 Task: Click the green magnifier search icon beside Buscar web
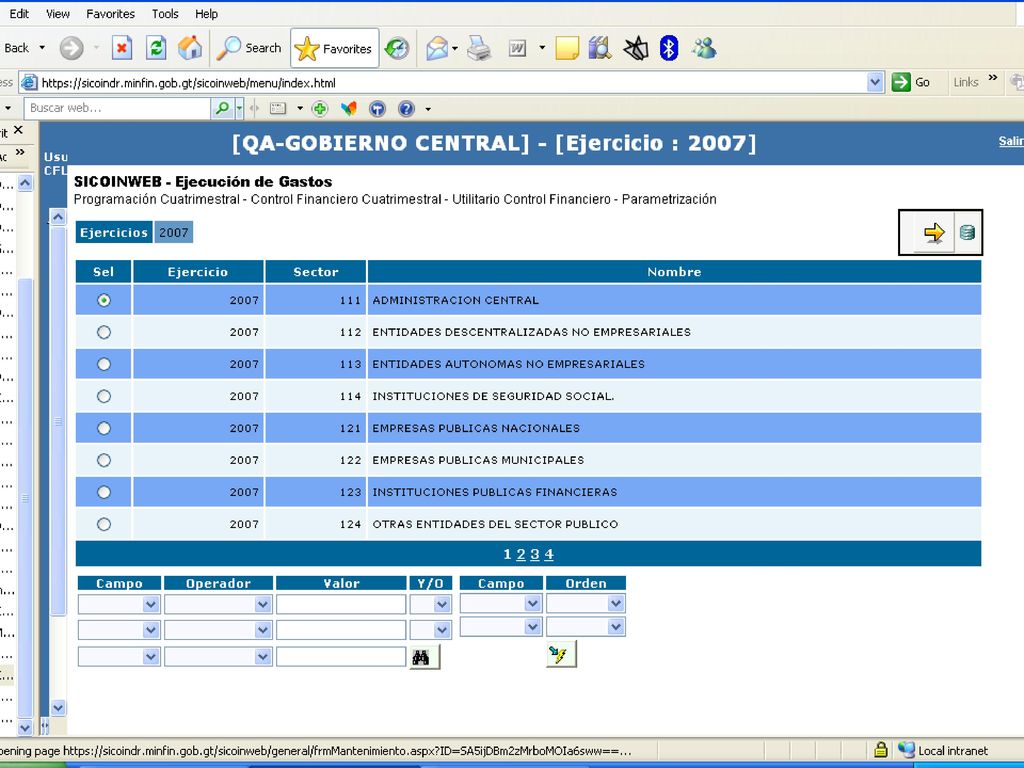coord(222,108)
